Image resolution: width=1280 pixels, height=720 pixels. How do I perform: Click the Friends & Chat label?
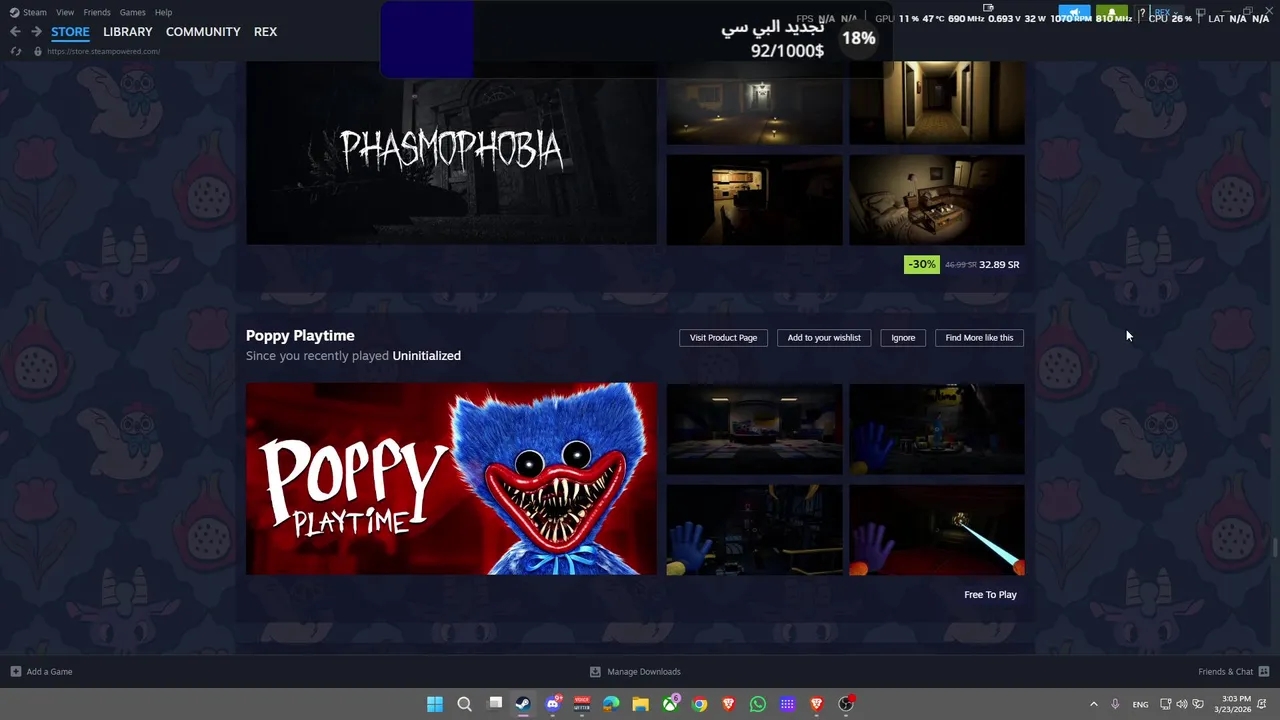click(1225, 672)
